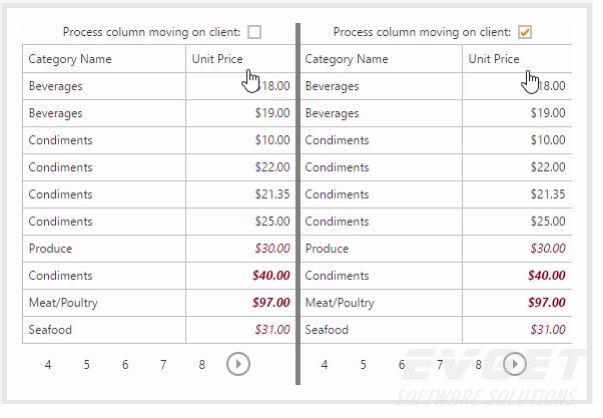Click 'Category Name' header in left grid

(x=70, y=59)
